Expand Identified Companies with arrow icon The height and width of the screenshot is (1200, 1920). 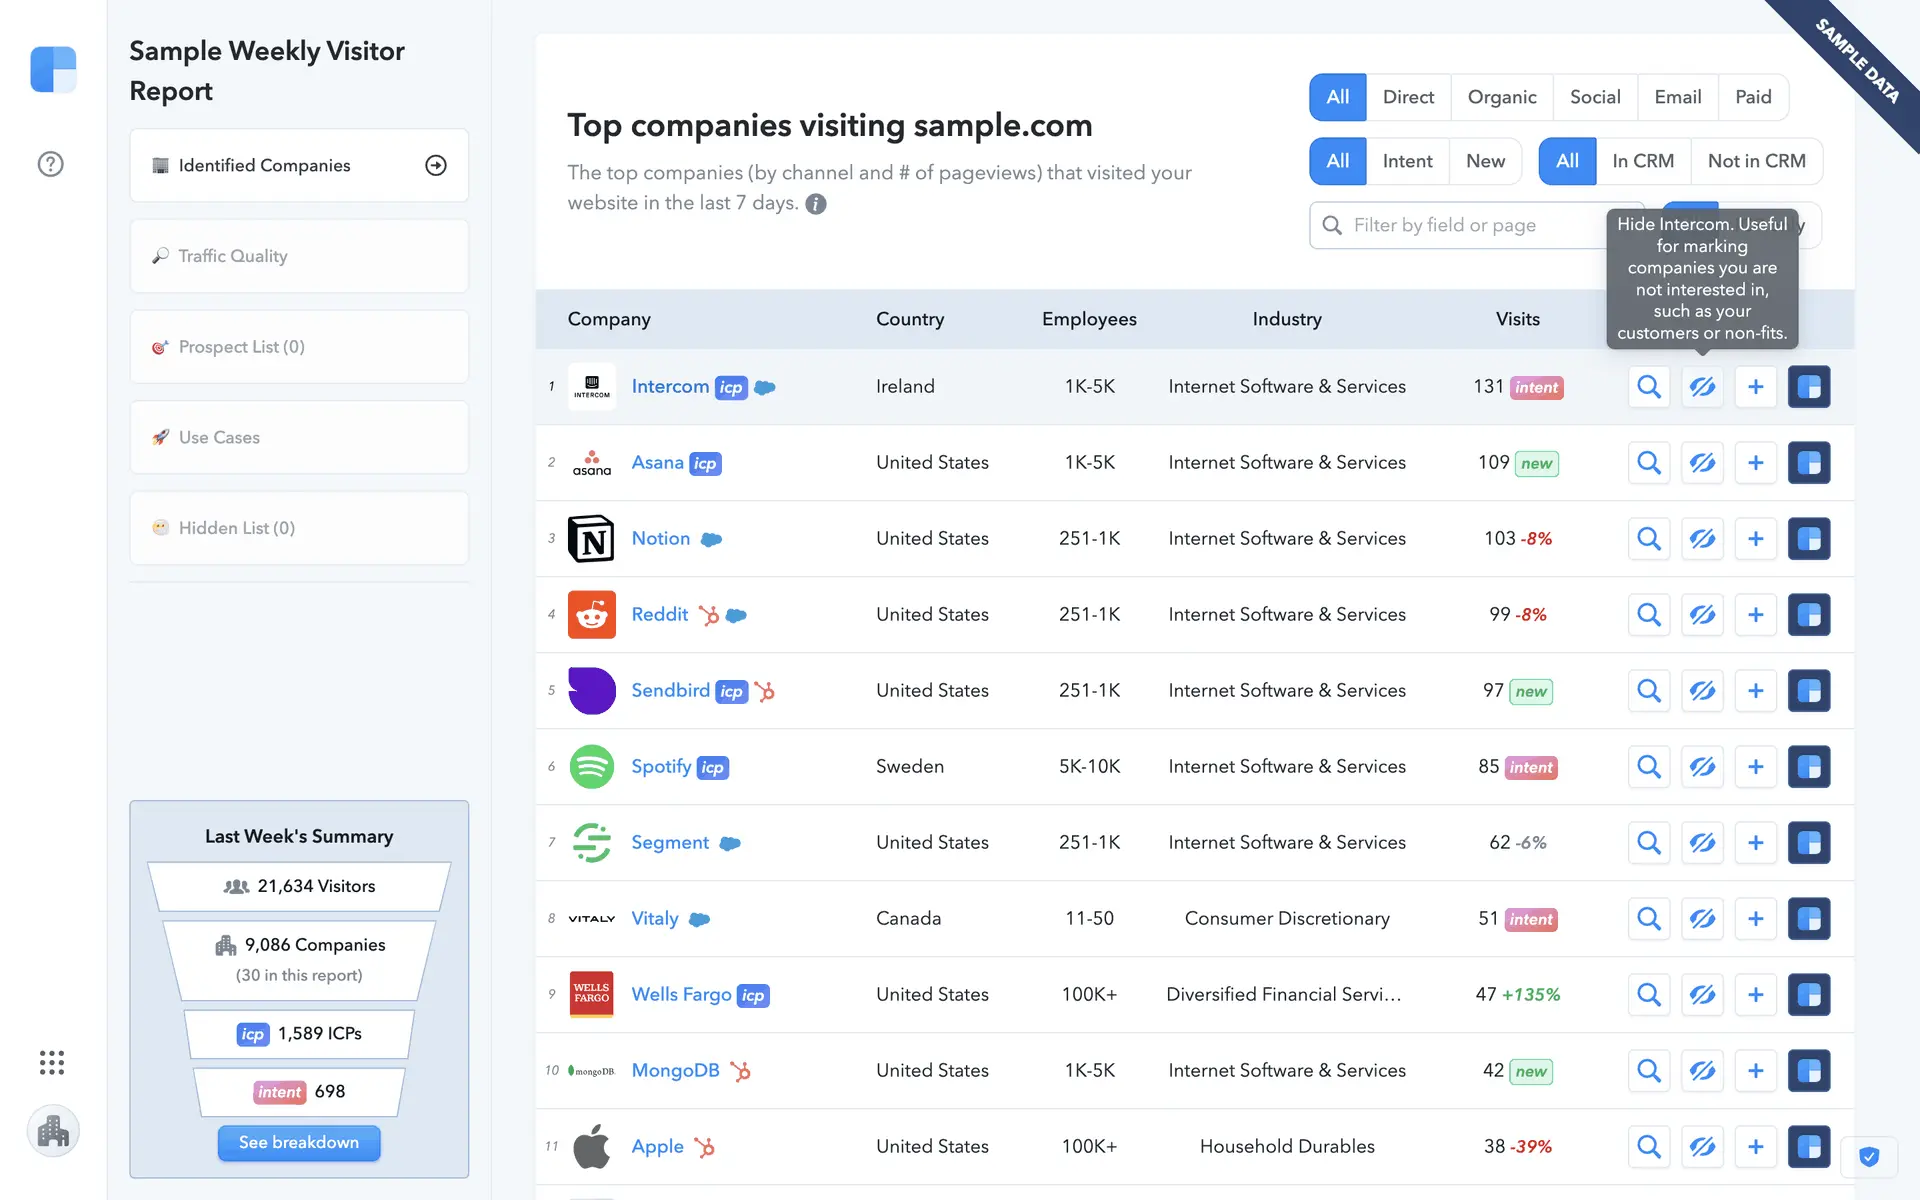(436, 166)
